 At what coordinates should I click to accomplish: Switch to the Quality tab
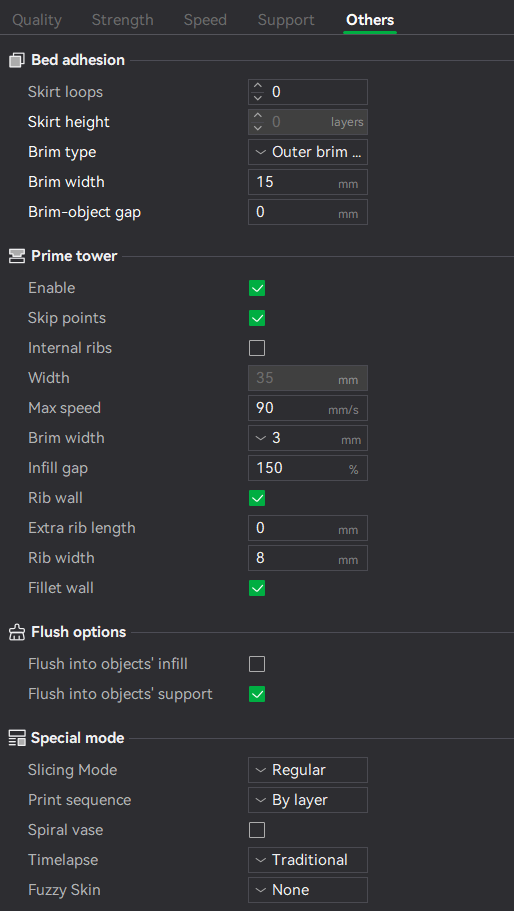point(37,20)
